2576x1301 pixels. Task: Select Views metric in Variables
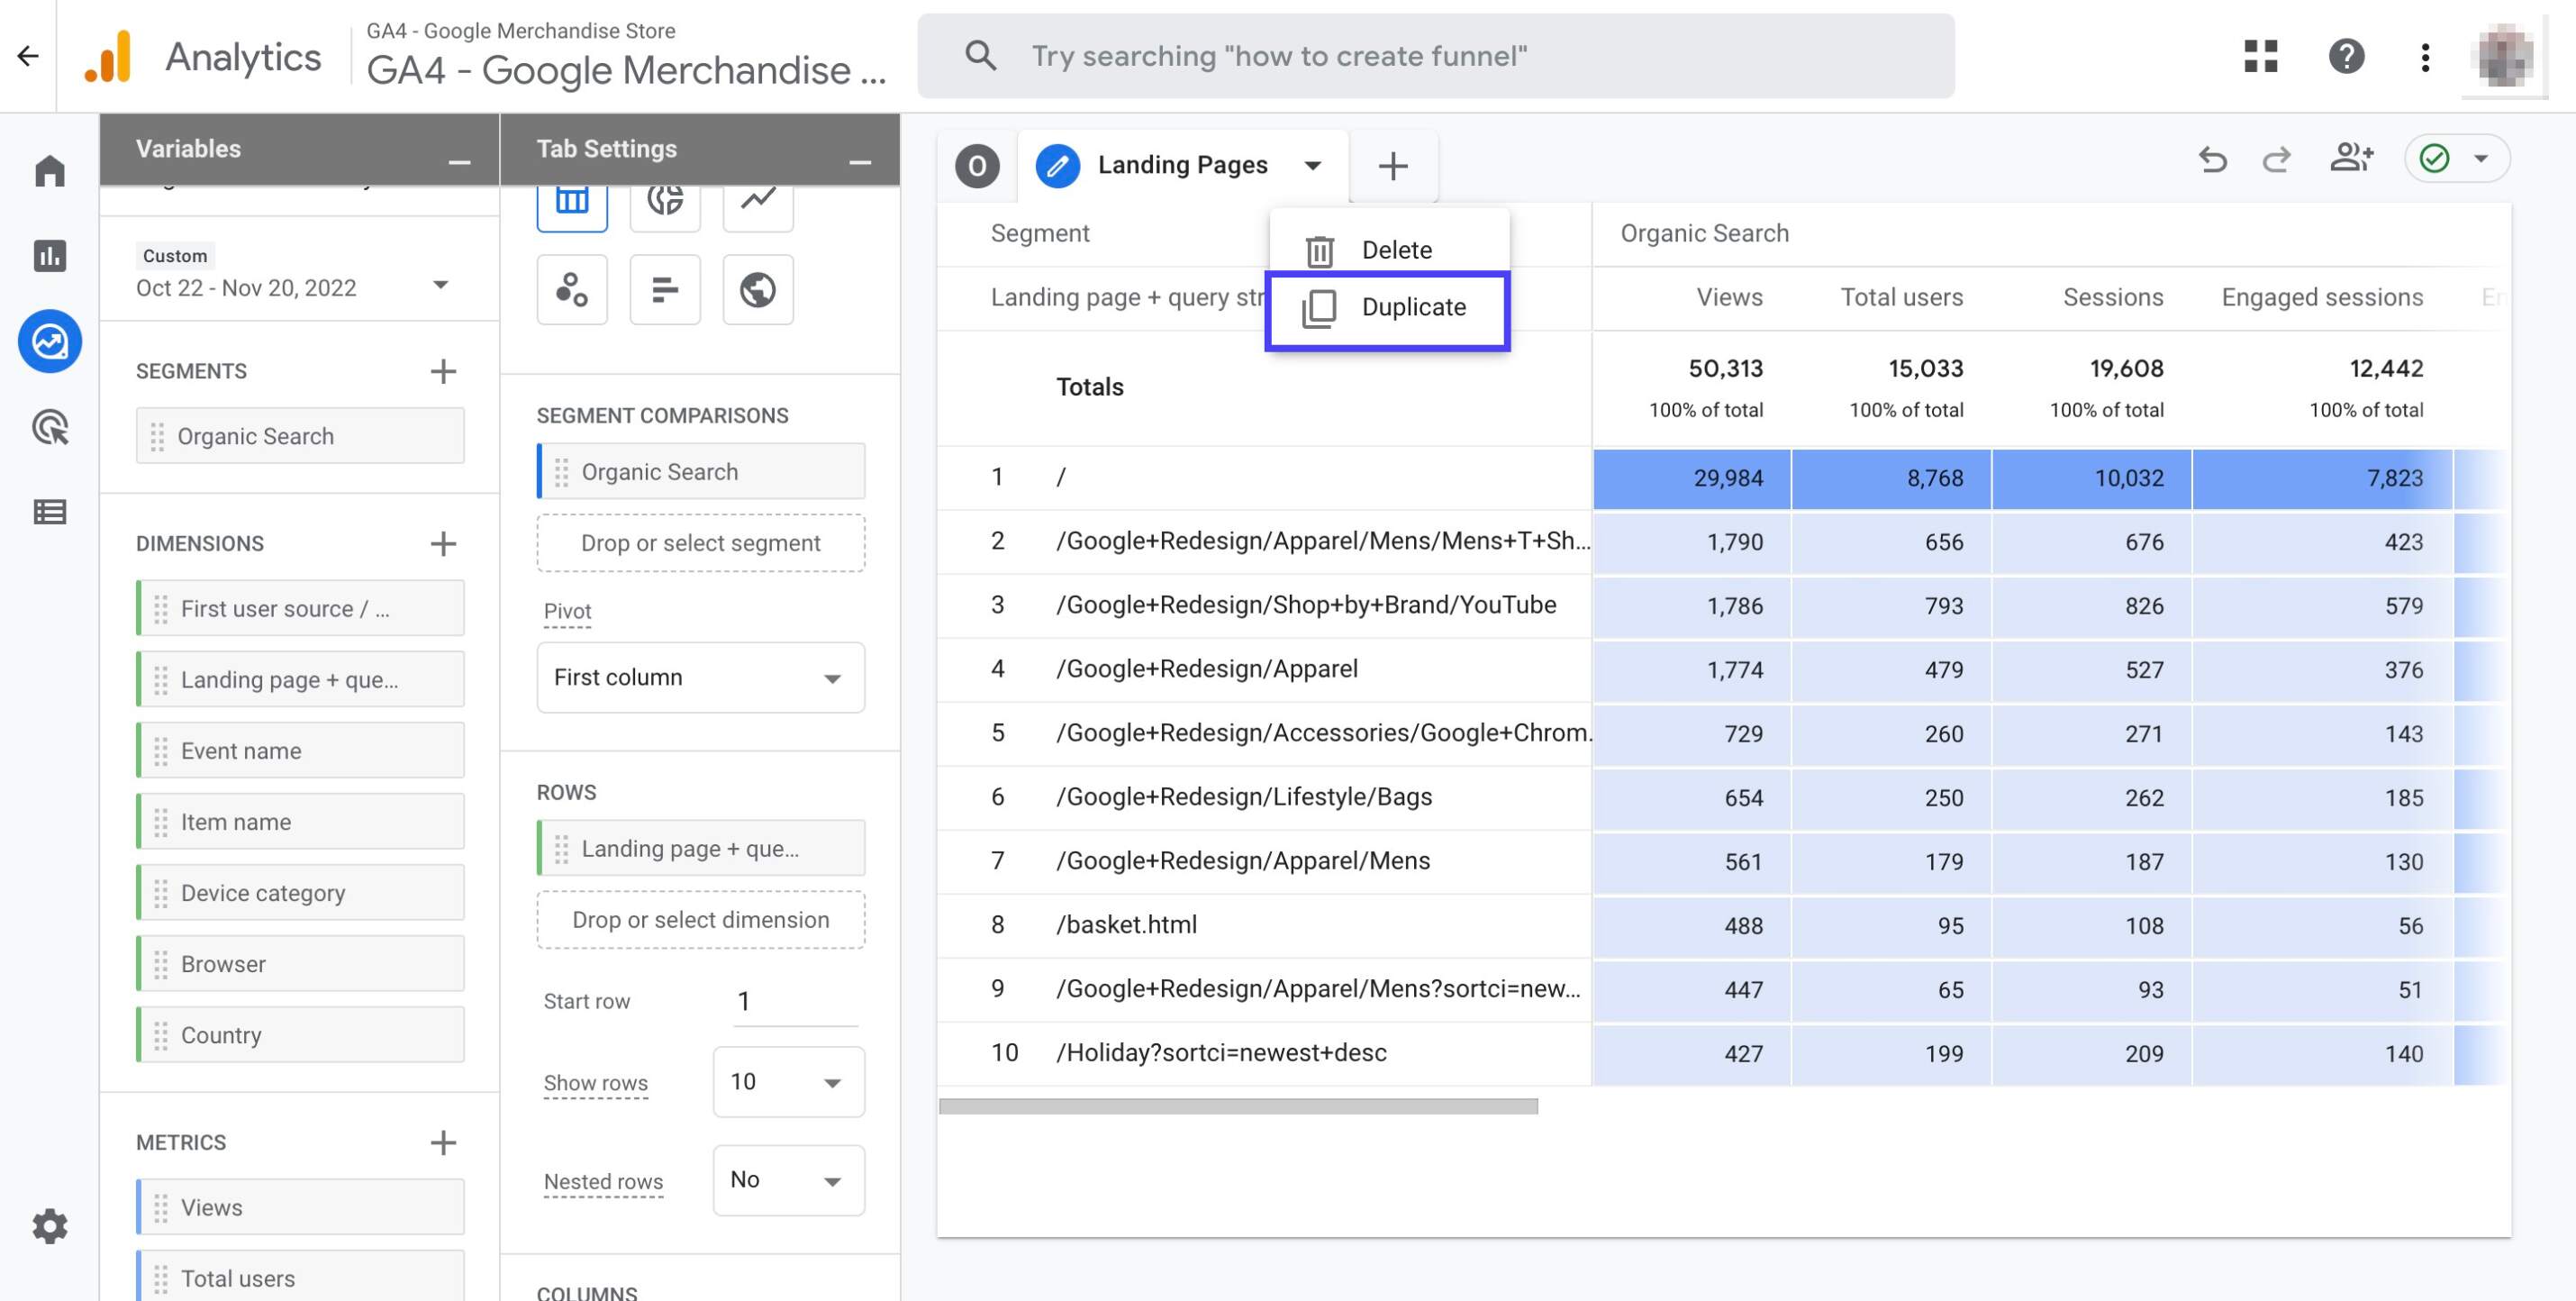(300, 1207)
